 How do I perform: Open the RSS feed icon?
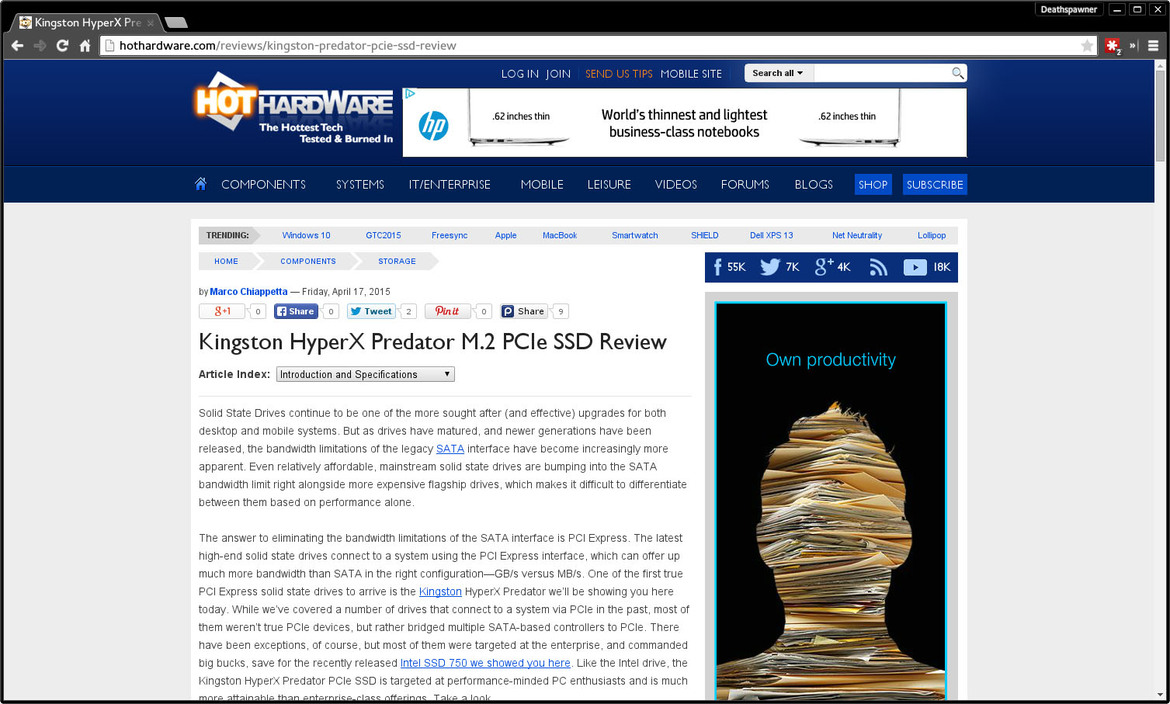tap(878, 267)
